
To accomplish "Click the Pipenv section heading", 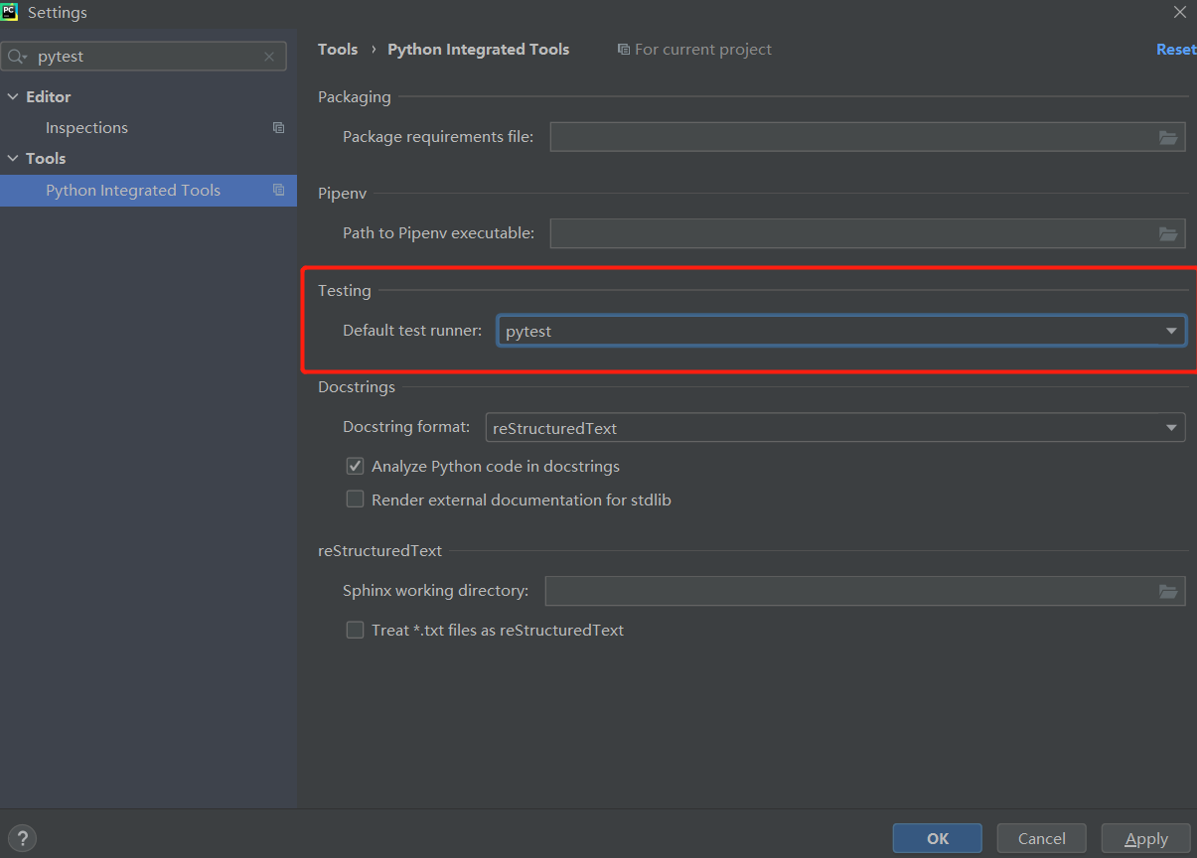I will 342,193.
